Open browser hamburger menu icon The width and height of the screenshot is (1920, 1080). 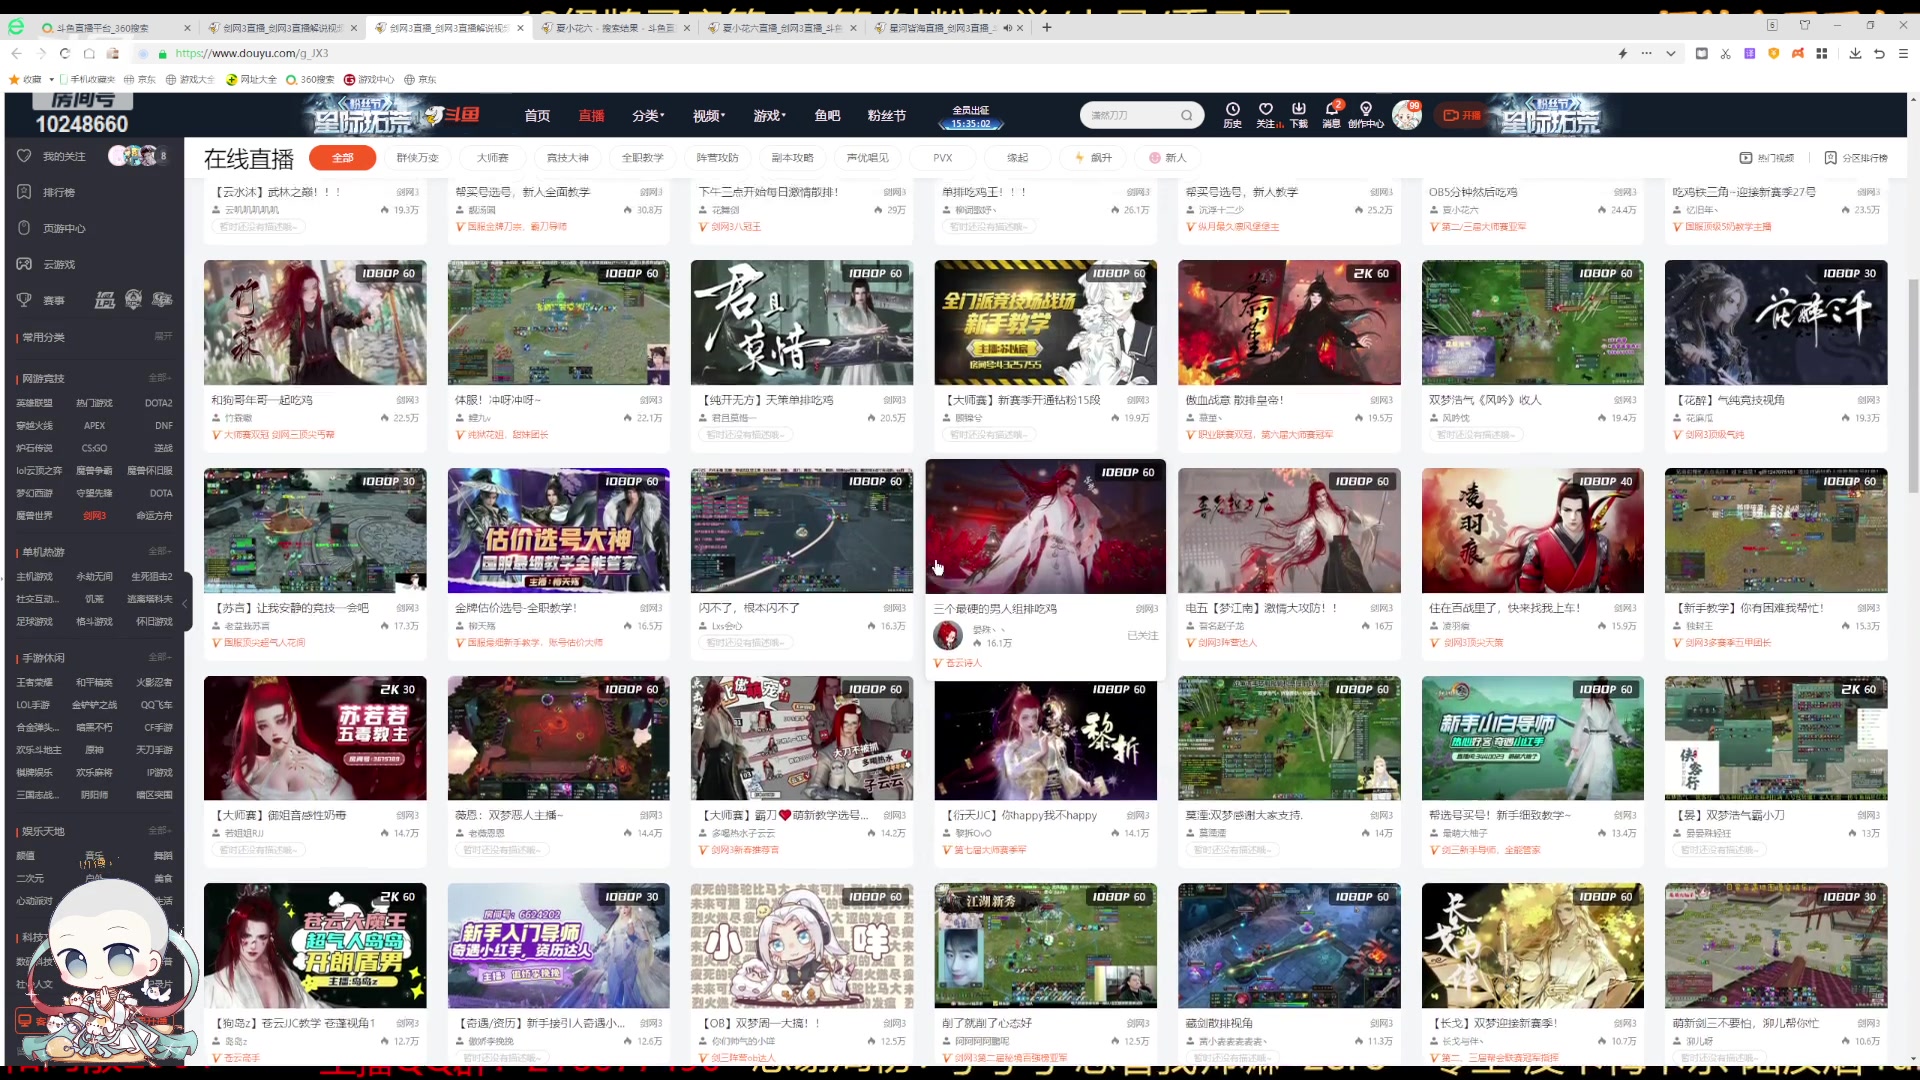pyautogui.click(x=1903, y=53)
